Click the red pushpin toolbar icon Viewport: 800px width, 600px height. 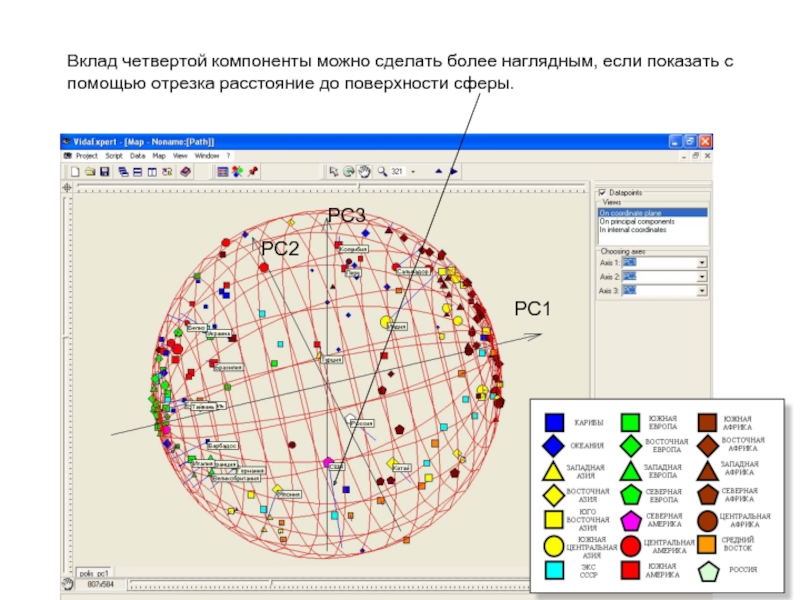click(x=253, y=171)
